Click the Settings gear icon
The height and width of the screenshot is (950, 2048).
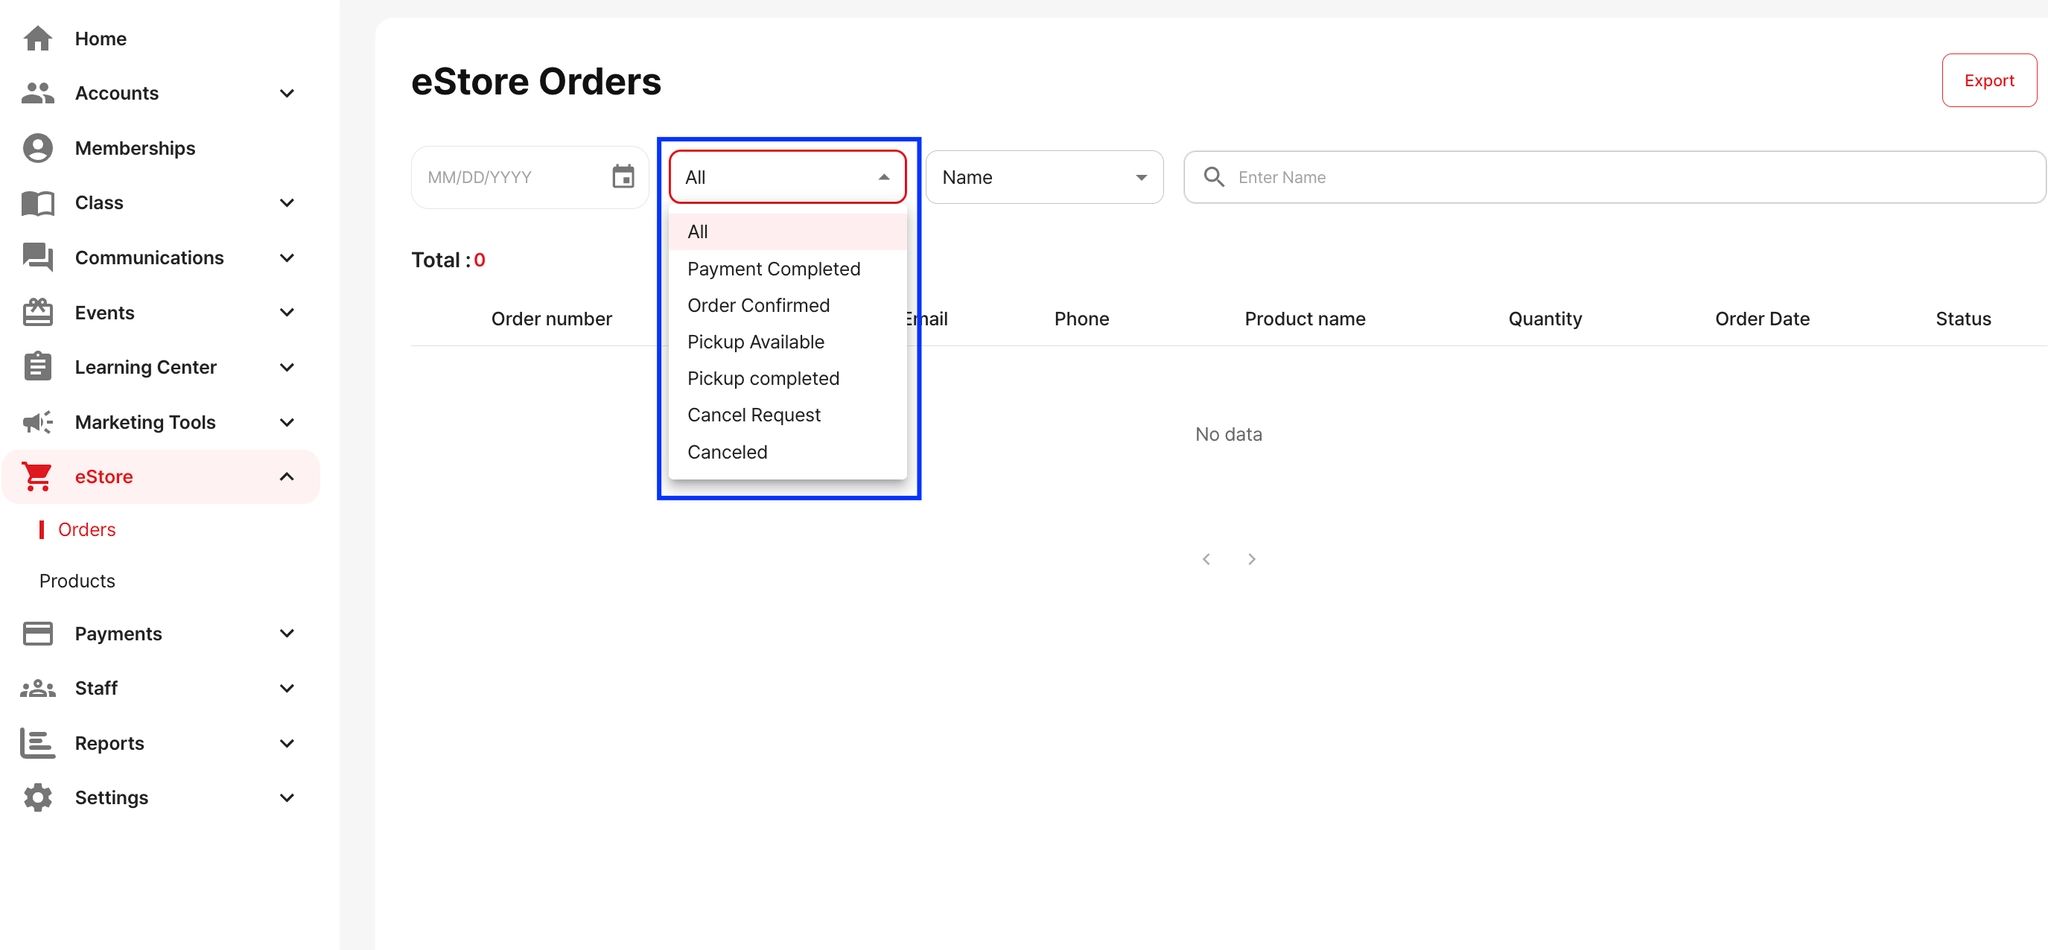tap(38, 798)
